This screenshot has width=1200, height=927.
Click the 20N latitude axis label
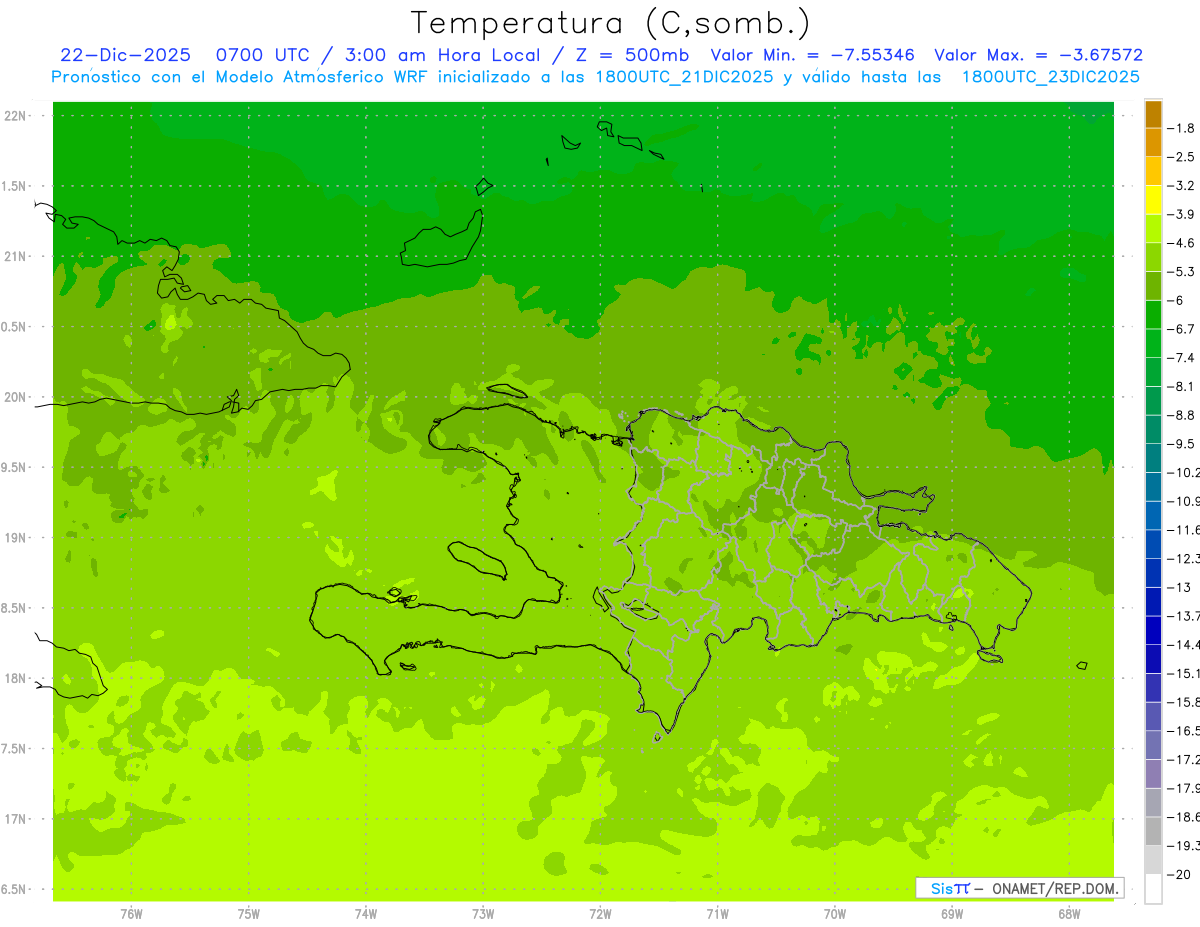click(16, 397)
